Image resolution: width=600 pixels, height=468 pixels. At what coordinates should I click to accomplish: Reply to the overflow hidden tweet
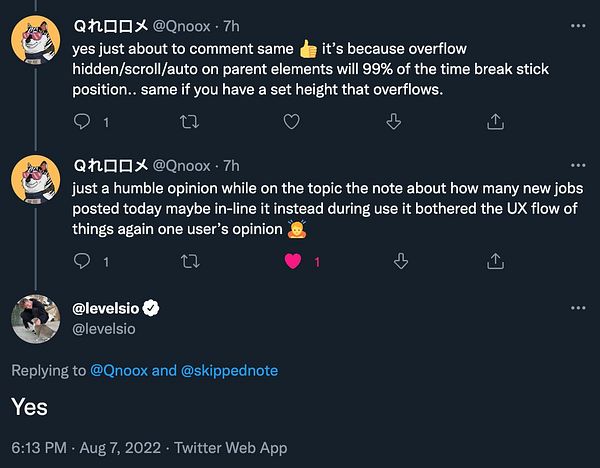tap(84, 122)
